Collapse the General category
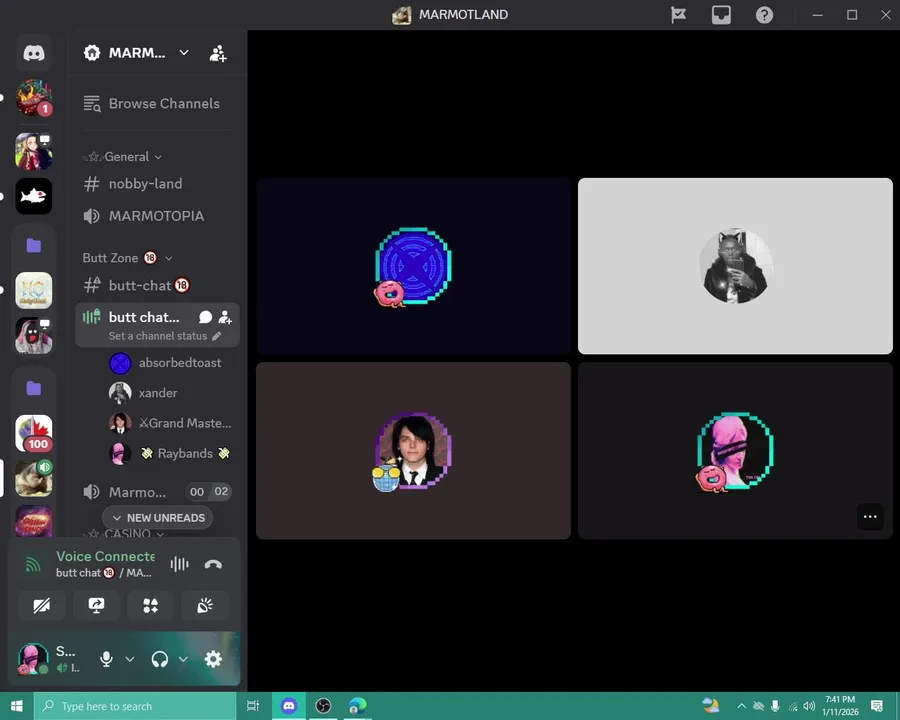The height and width of the screenshot is (720, 900). pos(123,157)
